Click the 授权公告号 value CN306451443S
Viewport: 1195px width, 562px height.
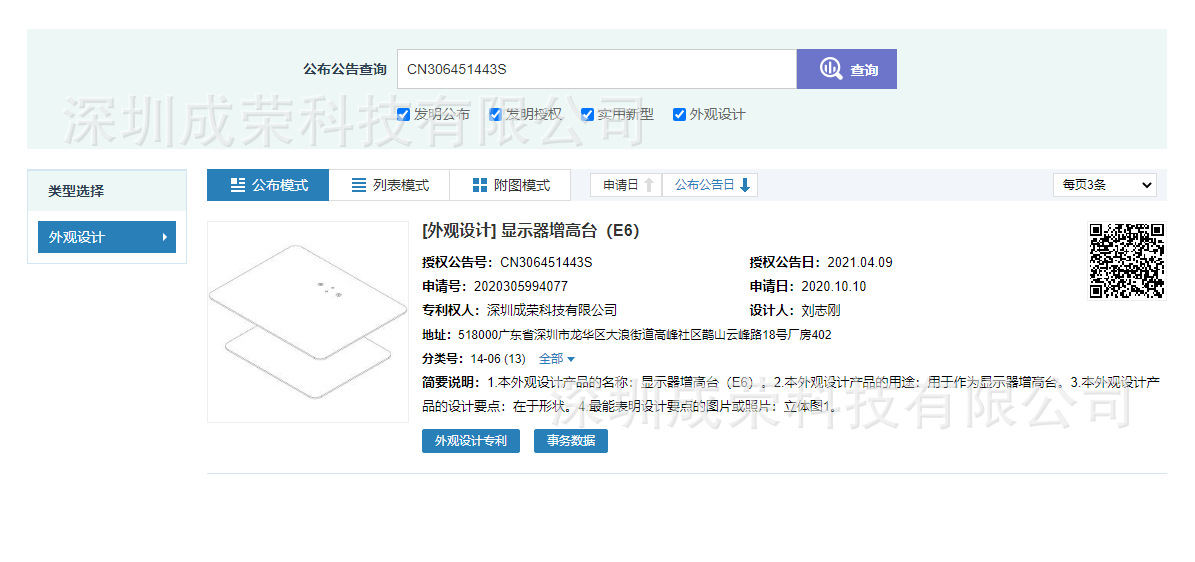(546, 263)
